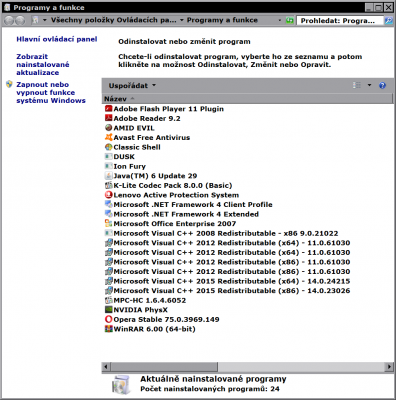The height and width of the screenshot is (400, 396).
Task: Select Classic Shell entry
Action: point(133,147)
